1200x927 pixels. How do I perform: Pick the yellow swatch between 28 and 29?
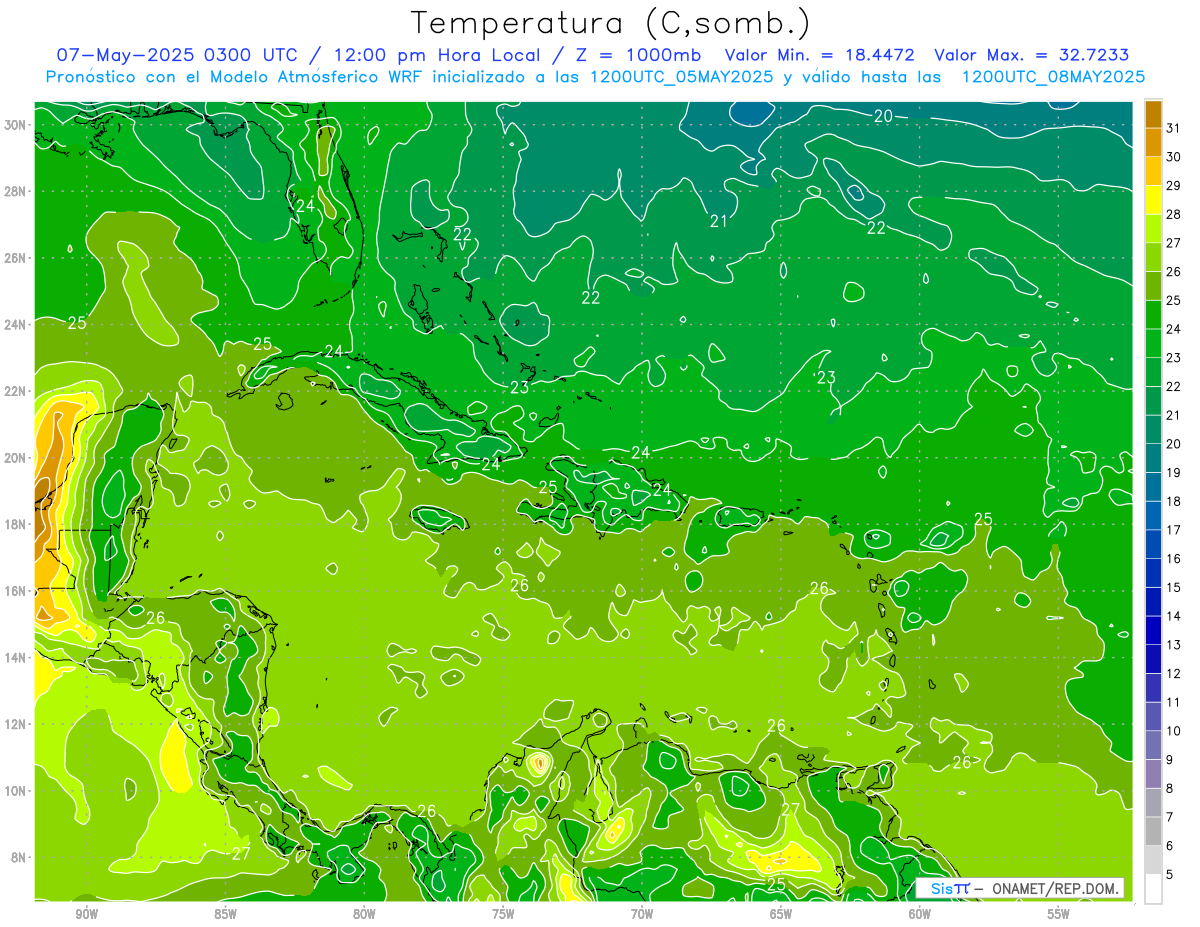[1153, 199]
